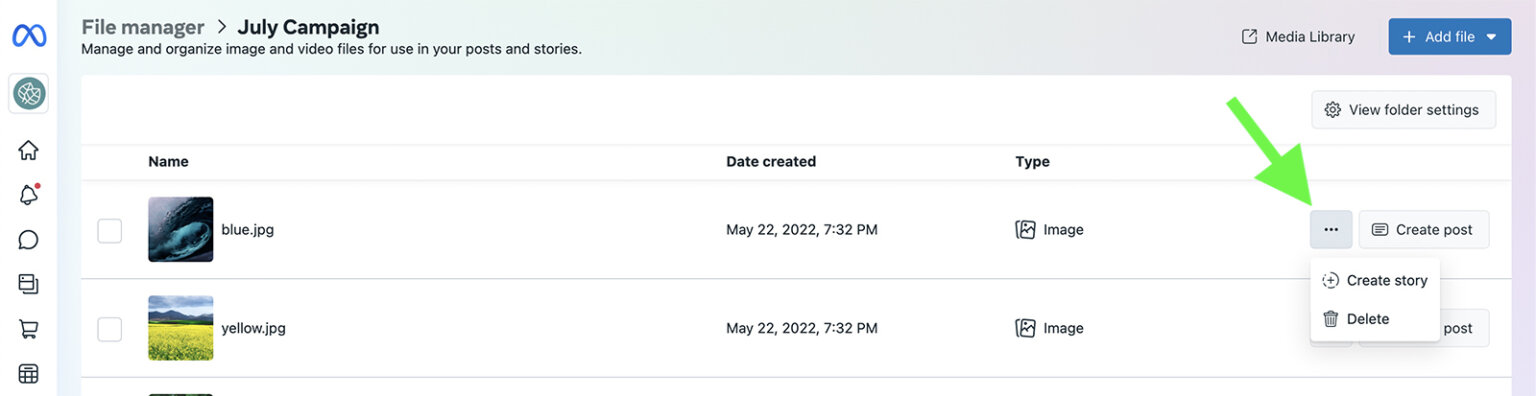The image size is (1536, 396).
Task: Open the account profile avatar icon
Action: (29, 94)
